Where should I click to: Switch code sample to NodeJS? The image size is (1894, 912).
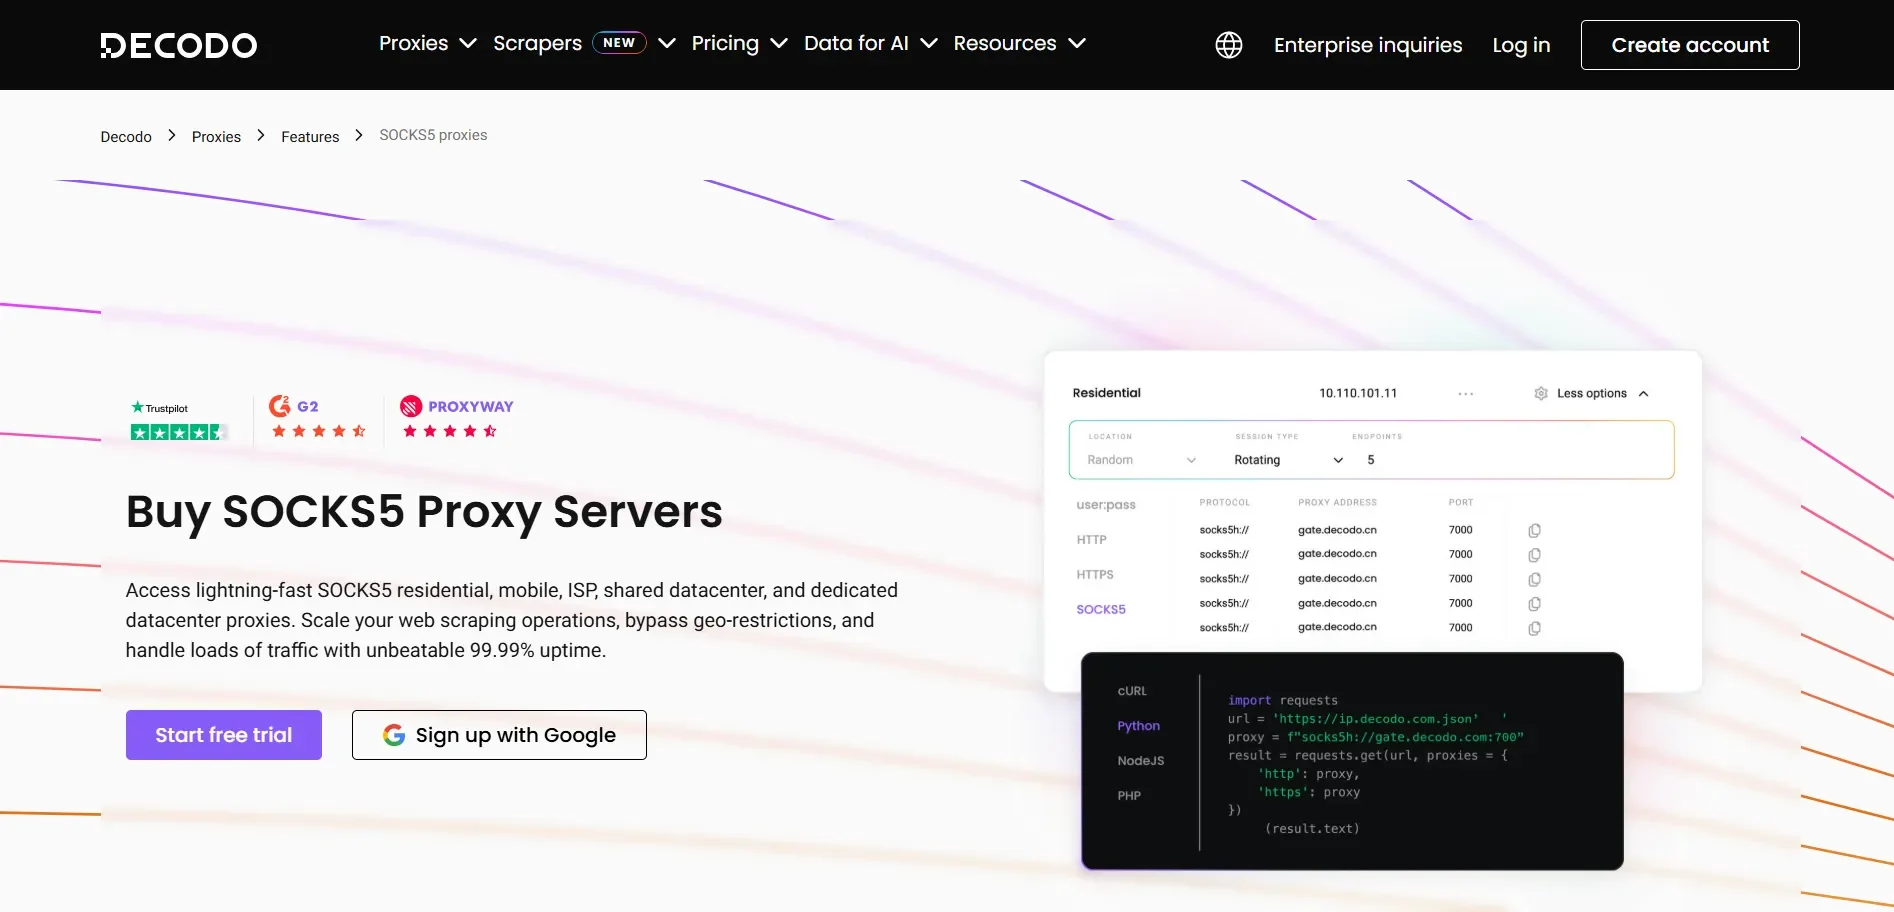1141,761
